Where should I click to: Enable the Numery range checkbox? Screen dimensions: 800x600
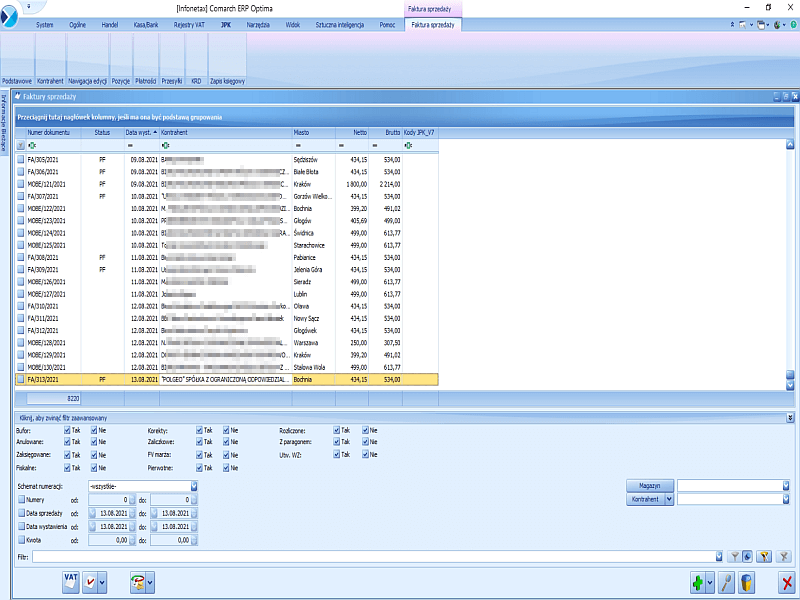point(21,499)
